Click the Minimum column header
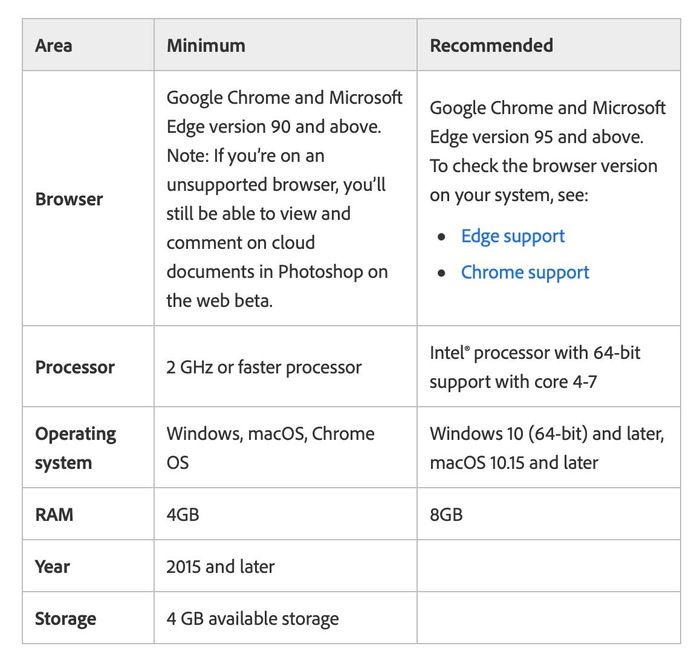700x661 pixels. pos(205,45)
